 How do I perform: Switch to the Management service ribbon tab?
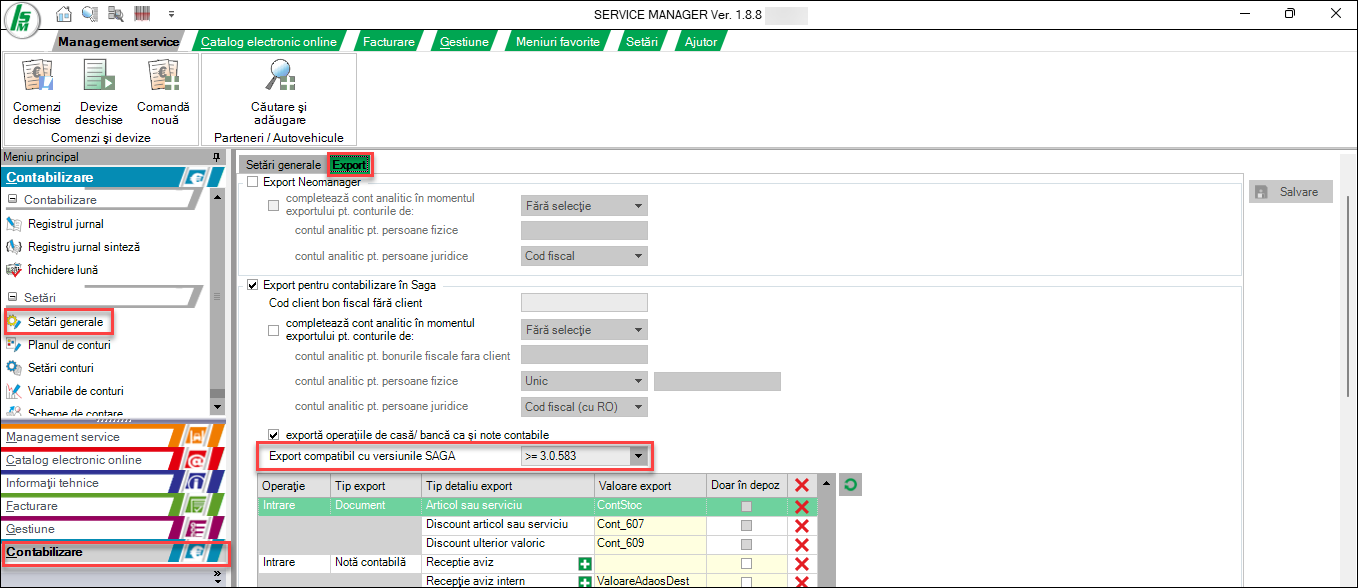click(118, 42)
